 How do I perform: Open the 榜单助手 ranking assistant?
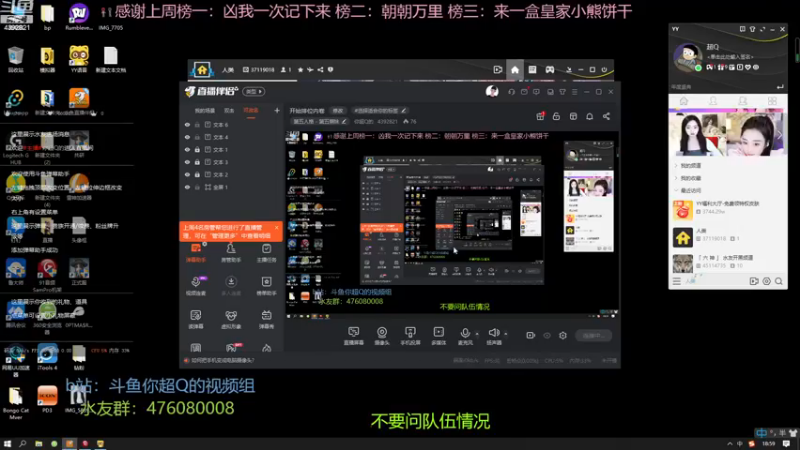266,286
